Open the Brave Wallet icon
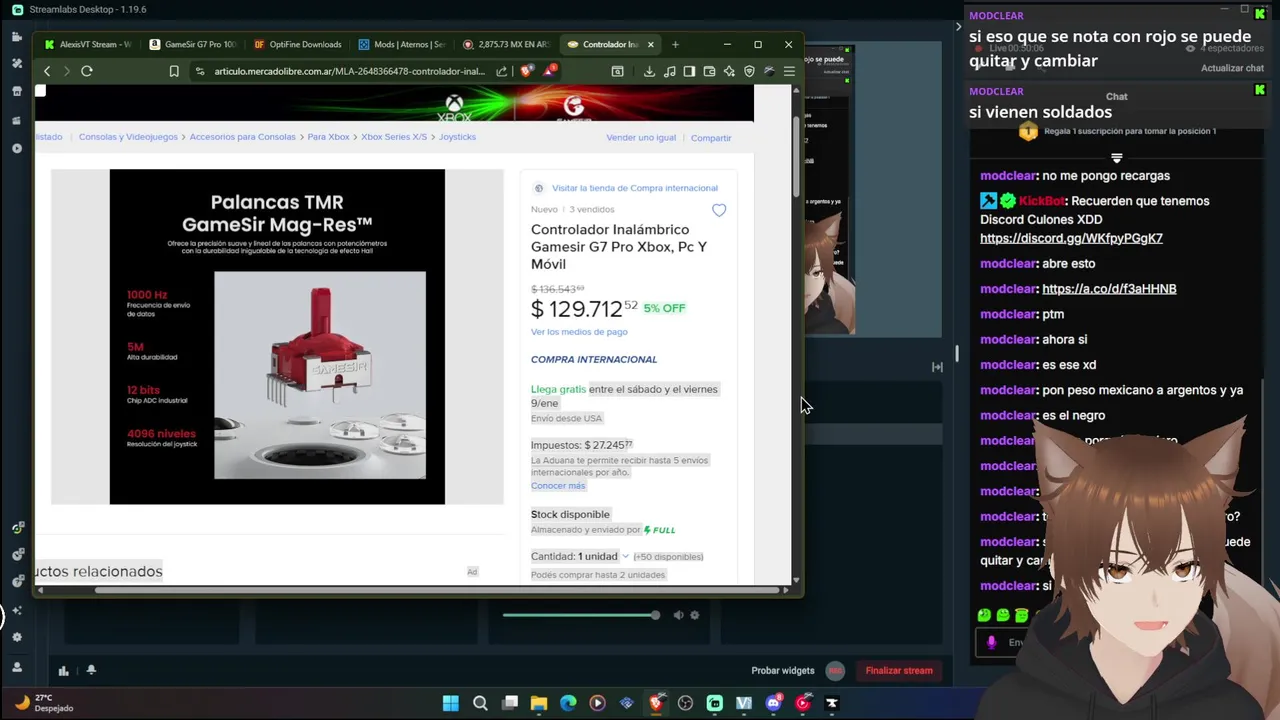The image size is (1280, 720). pos(709,71)
